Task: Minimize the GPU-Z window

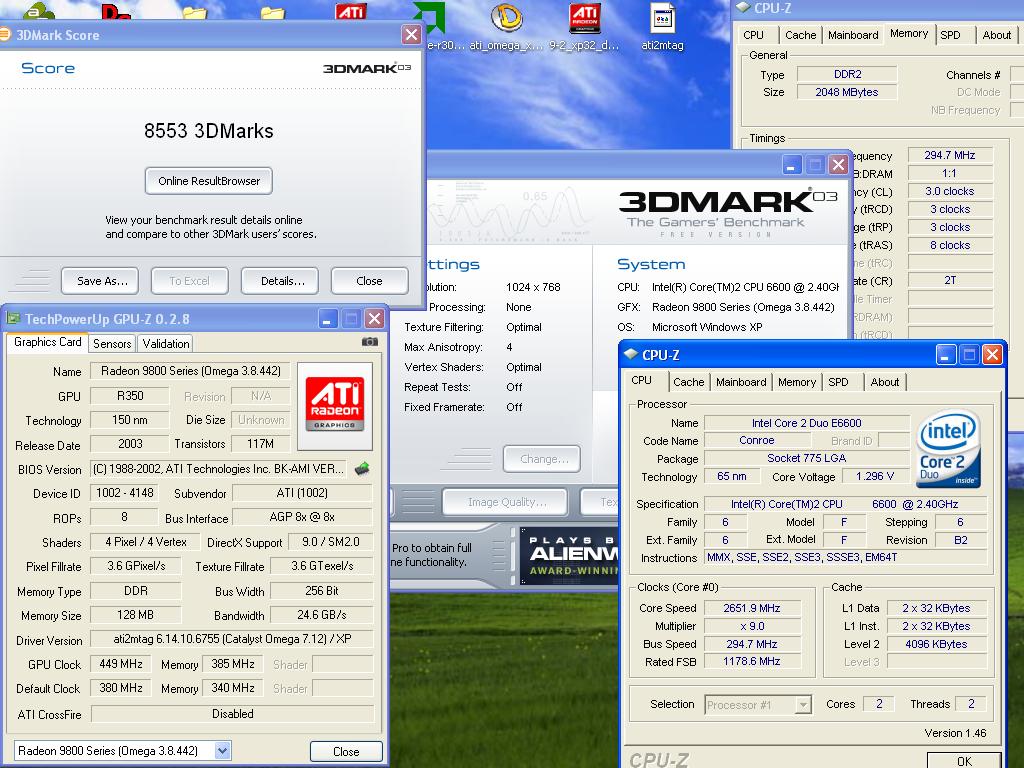Action: 328,319
